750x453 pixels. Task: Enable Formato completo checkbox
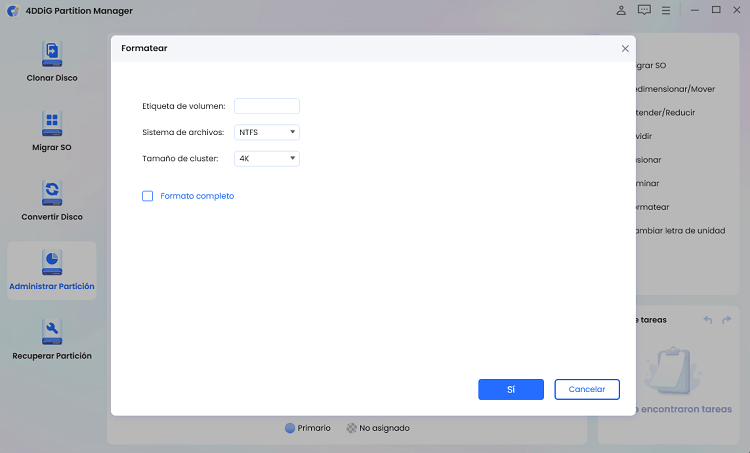147,196
